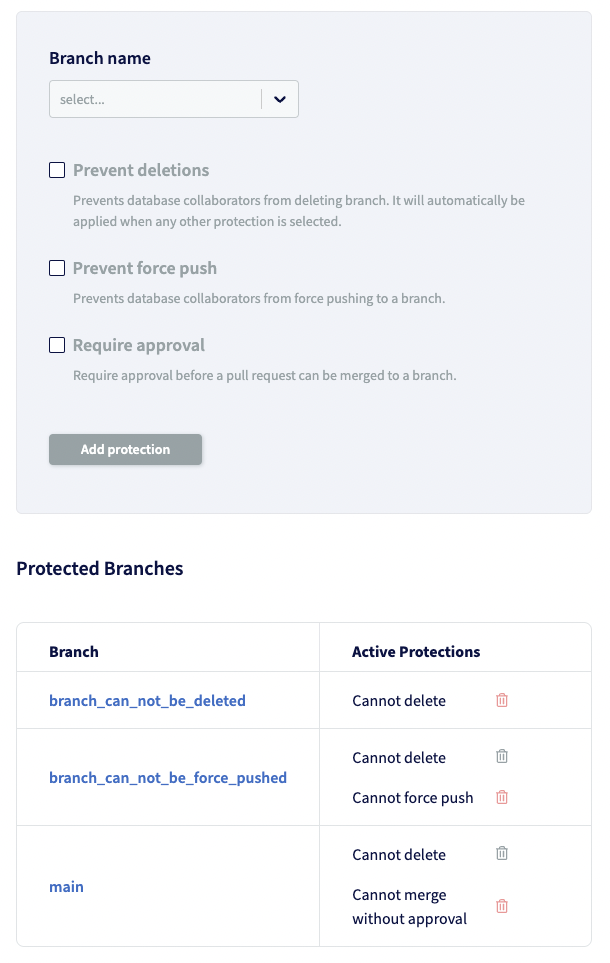Open the branch_can_not_be_deleted branch link

tap(147, 700)
